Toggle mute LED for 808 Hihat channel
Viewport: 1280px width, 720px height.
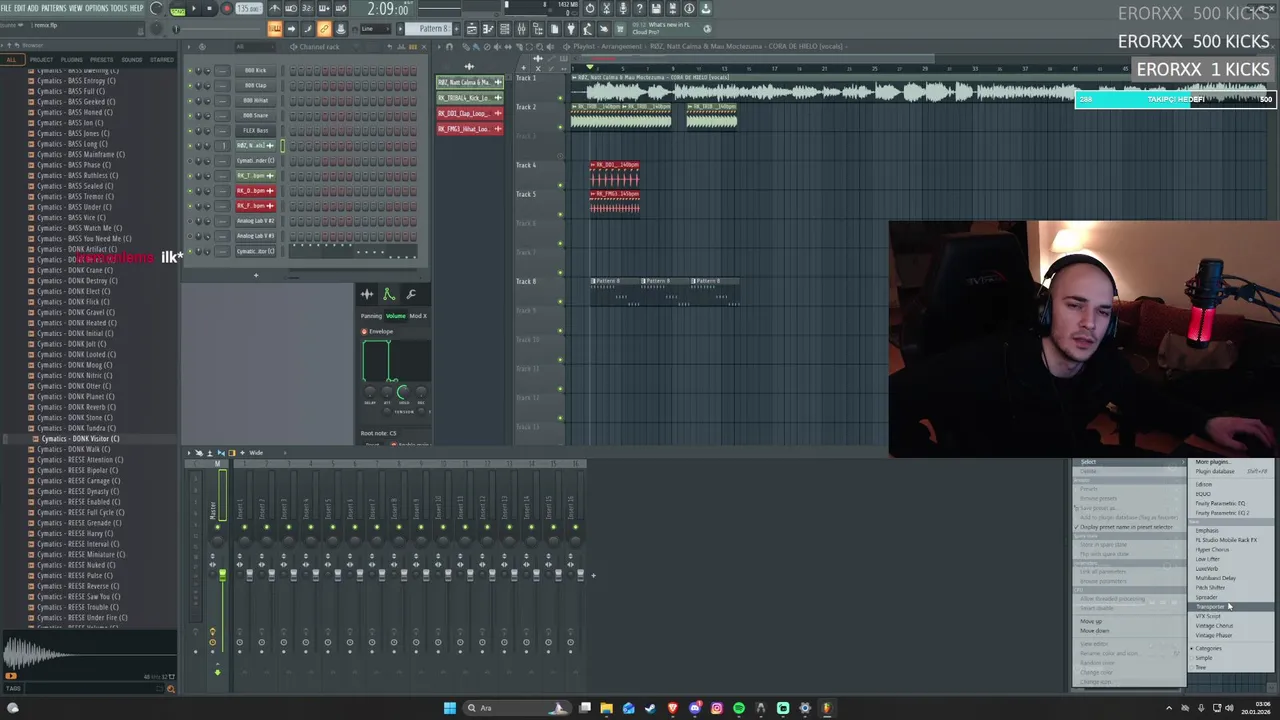190,101
